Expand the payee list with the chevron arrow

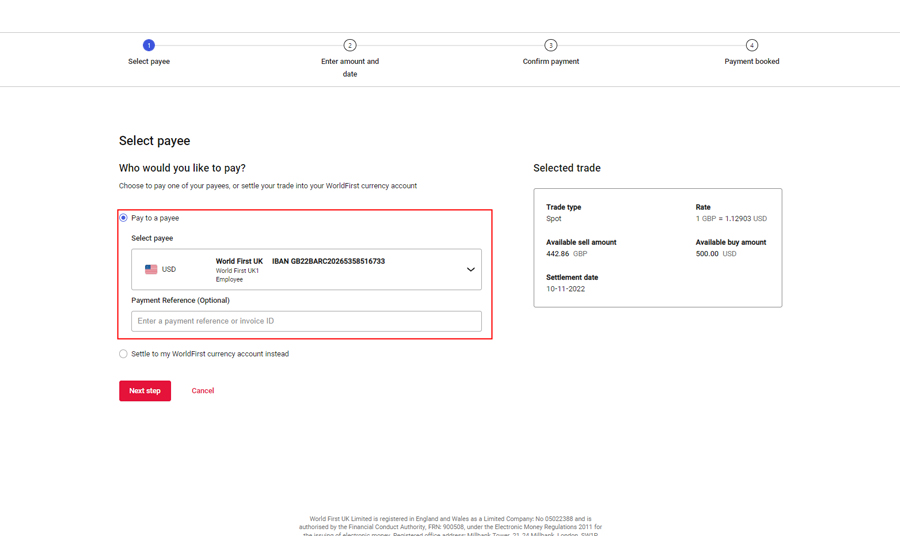click(x=470, y=269)
